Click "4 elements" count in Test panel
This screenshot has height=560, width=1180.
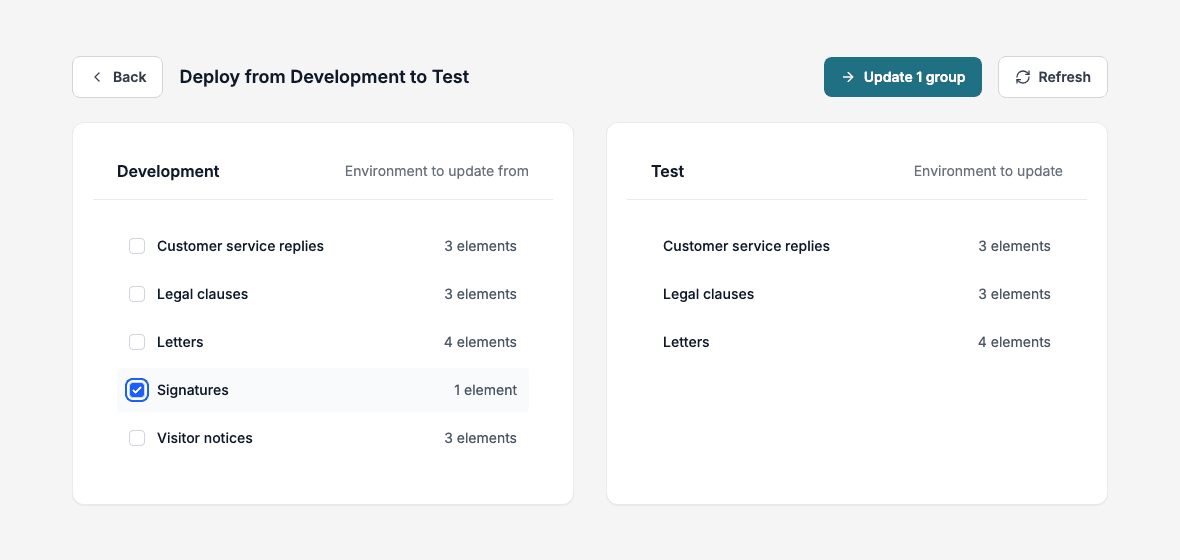[1014, 342]
